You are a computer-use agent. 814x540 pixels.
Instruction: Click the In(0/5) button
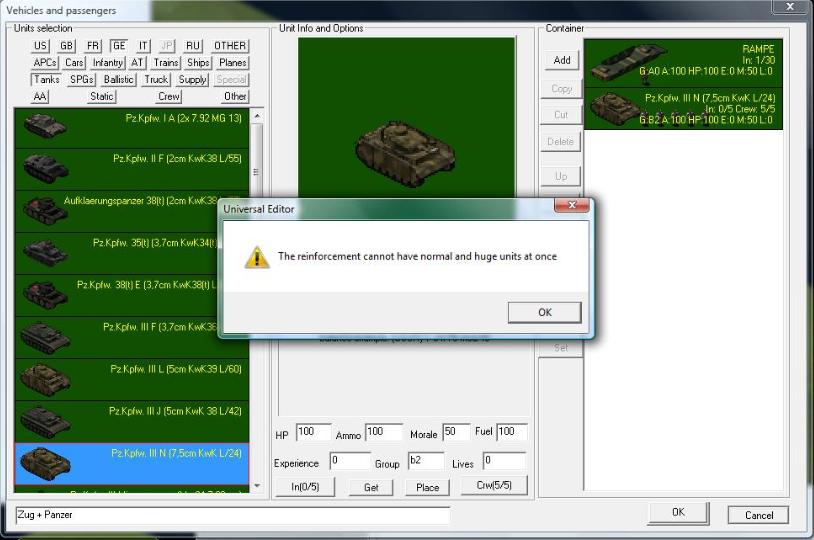click(x=305, y=487)
